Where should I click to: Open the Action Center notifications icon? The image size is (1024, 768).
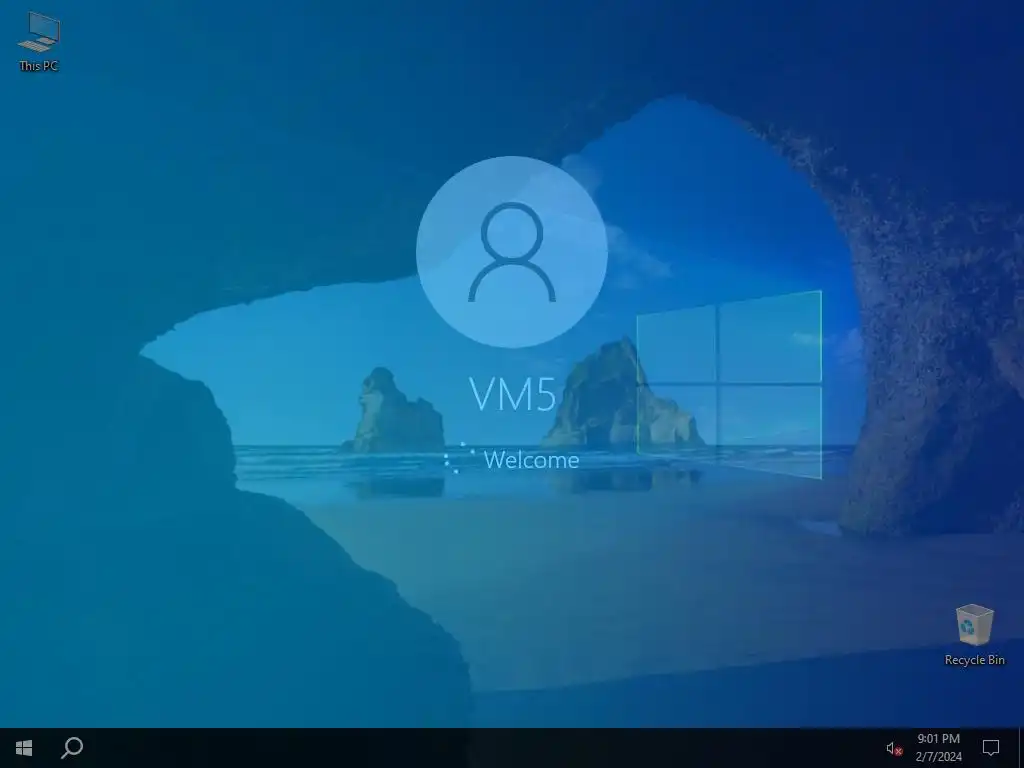coord(991,748)
